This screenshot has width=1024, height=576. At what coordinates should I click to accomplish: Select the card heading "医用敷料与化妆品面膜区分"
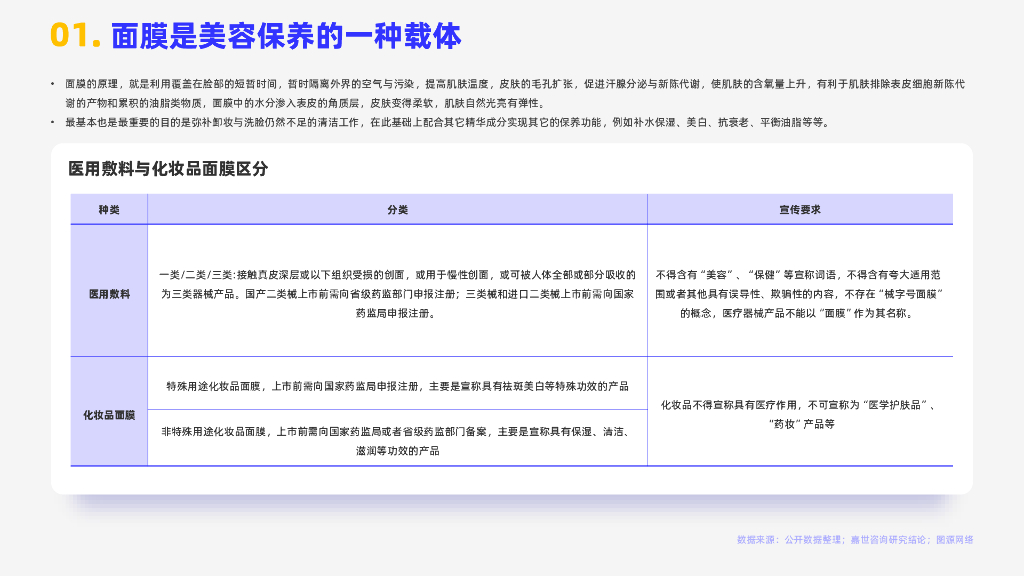[x=167, y=169]
